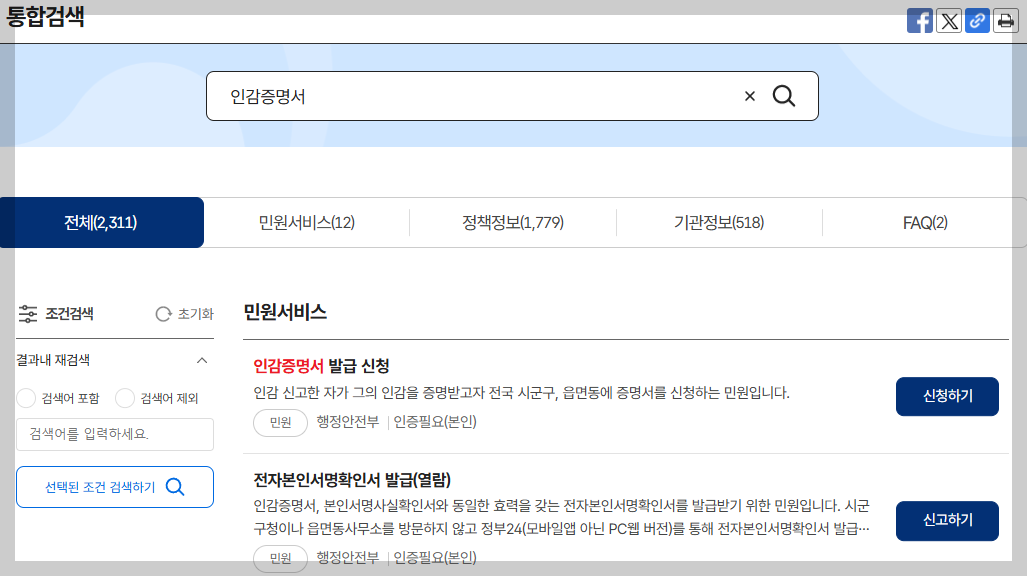Click the 신청하기 button
This screenshot has height=576, width=1027.
(x=947, y=396)
